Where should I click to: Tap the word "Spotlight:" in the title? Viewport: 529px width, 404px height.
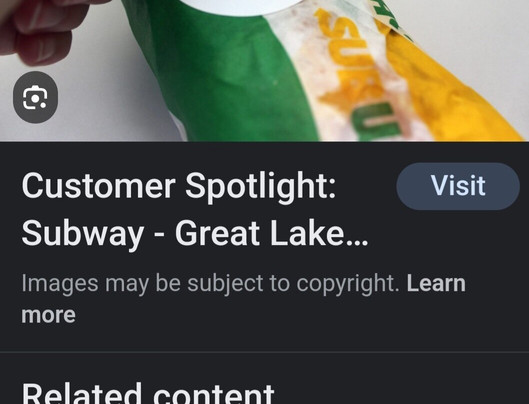(260, 187)
